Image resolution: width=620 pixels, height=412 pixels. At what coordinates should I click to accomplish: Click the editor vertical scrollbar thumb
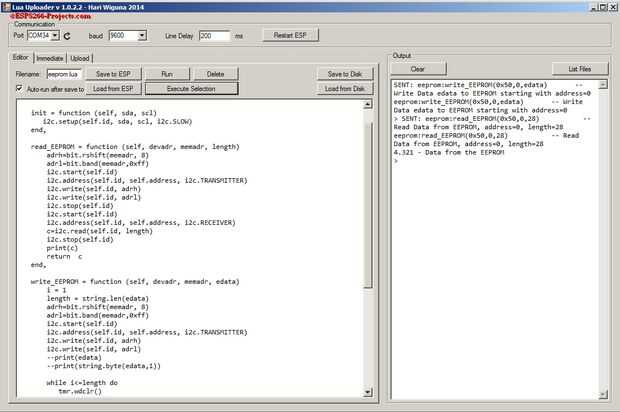click(x=368, y=205)
